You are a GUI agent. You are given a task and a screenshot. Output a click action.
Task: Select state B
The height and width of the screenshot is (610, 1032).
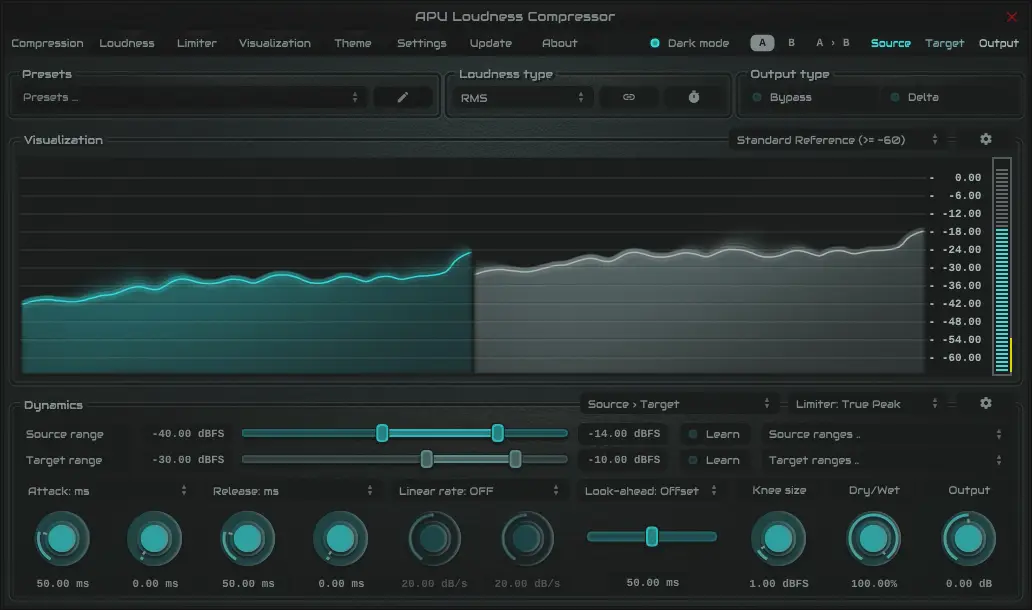791,43
